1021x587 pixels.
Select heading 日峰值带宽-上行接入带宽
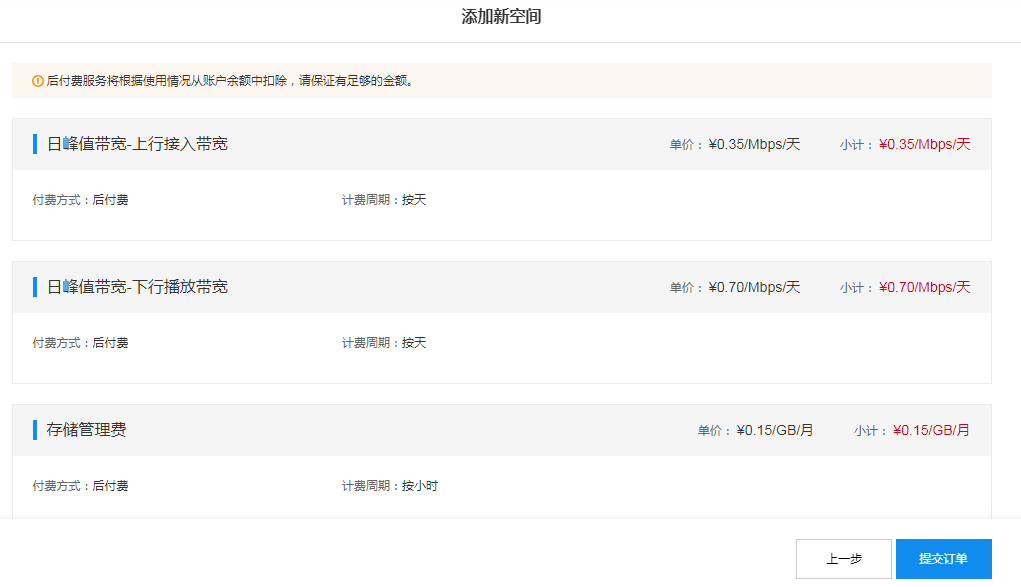point(137,144)
